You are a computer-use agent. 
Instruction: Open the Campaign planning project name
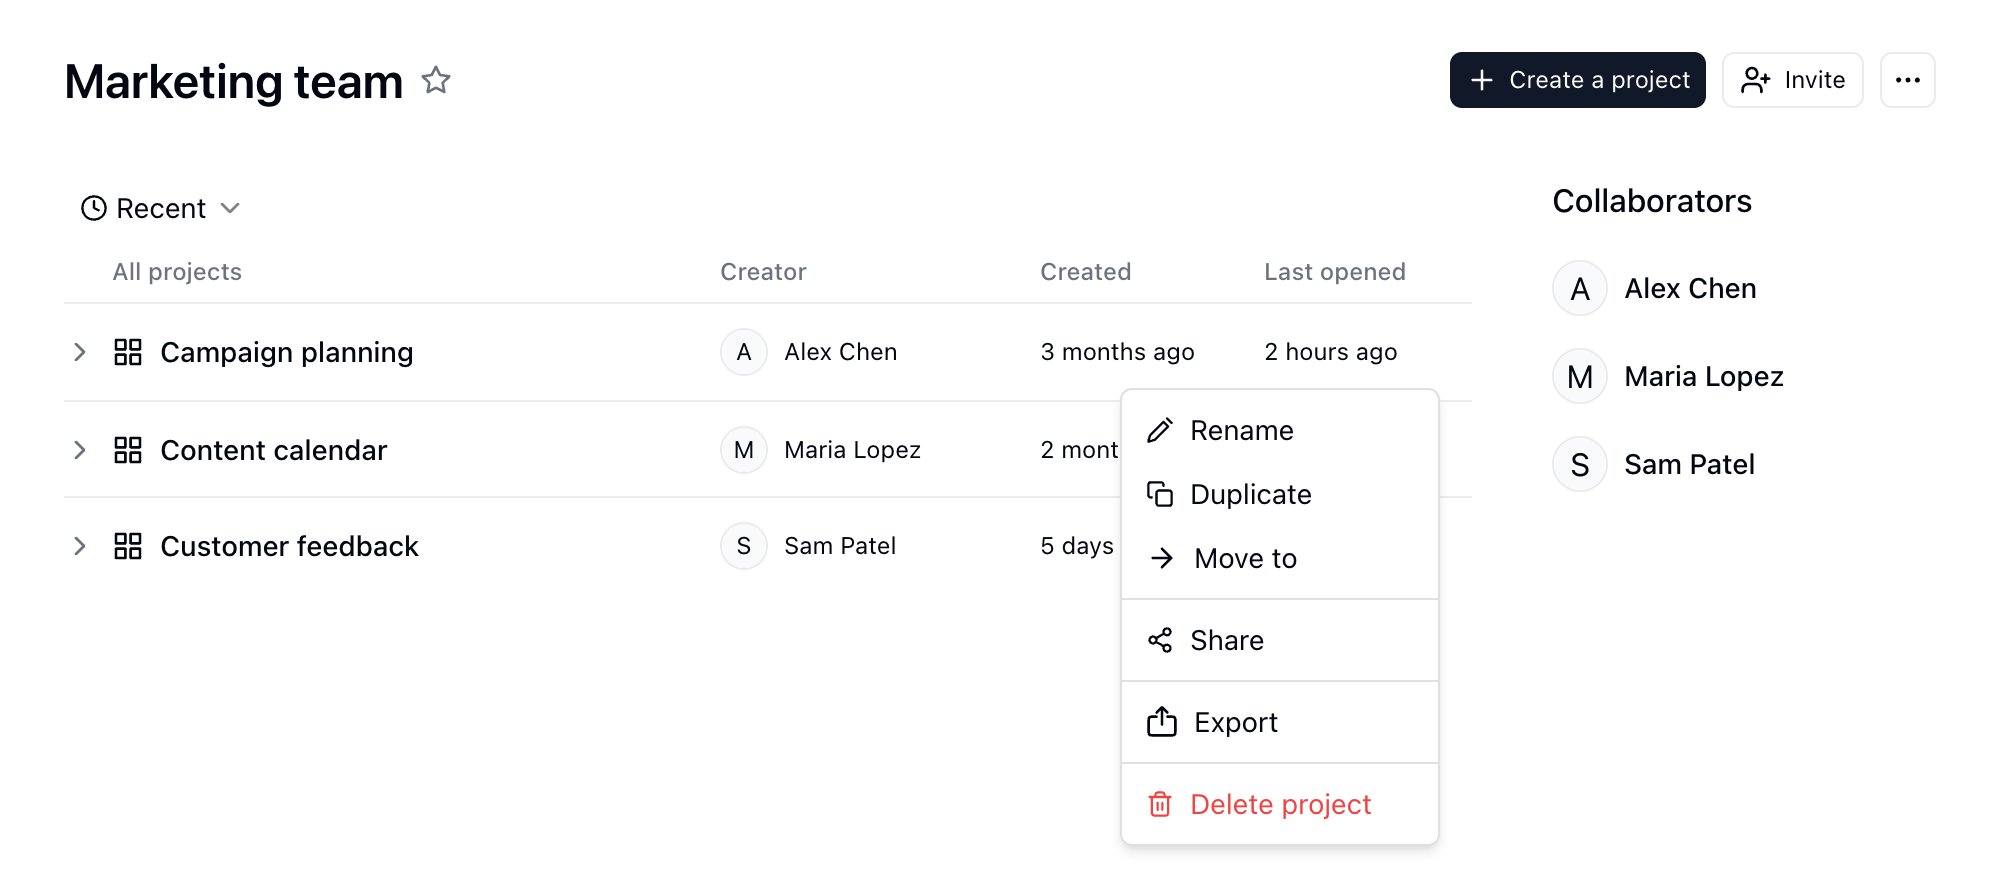[286, 352]
